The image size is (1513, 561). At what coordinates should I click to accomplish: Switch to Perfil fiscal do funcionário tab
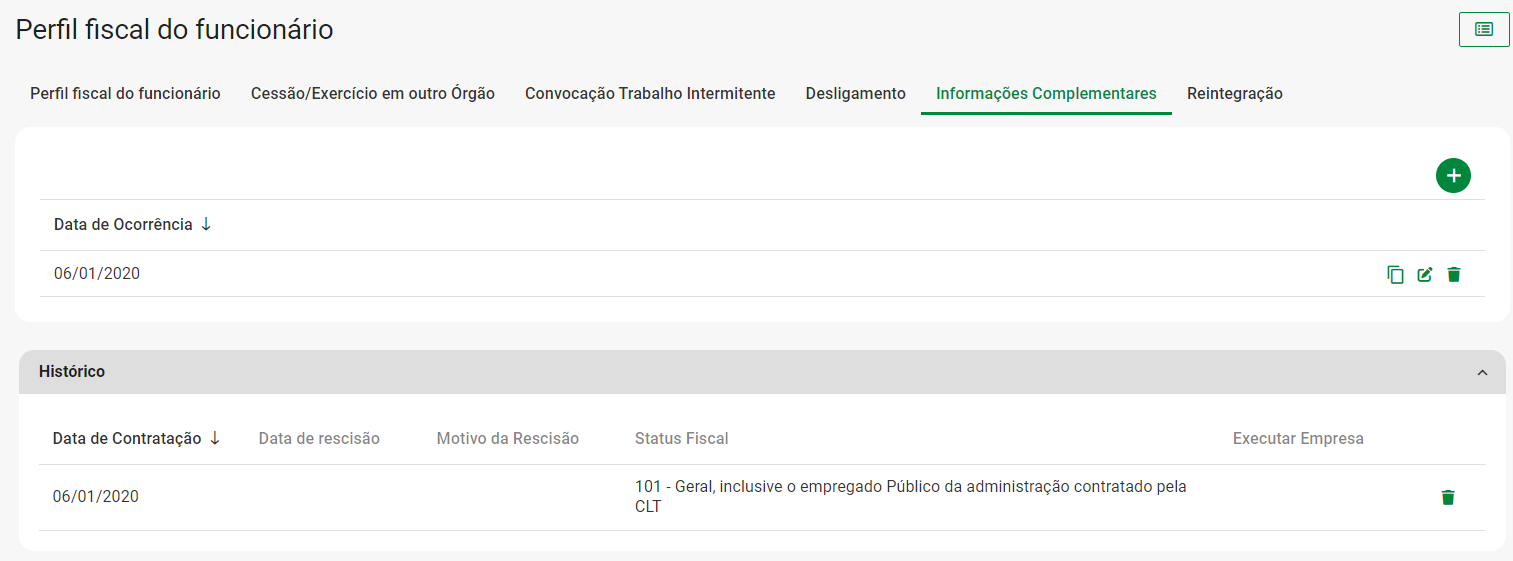[x=125, y=93]
